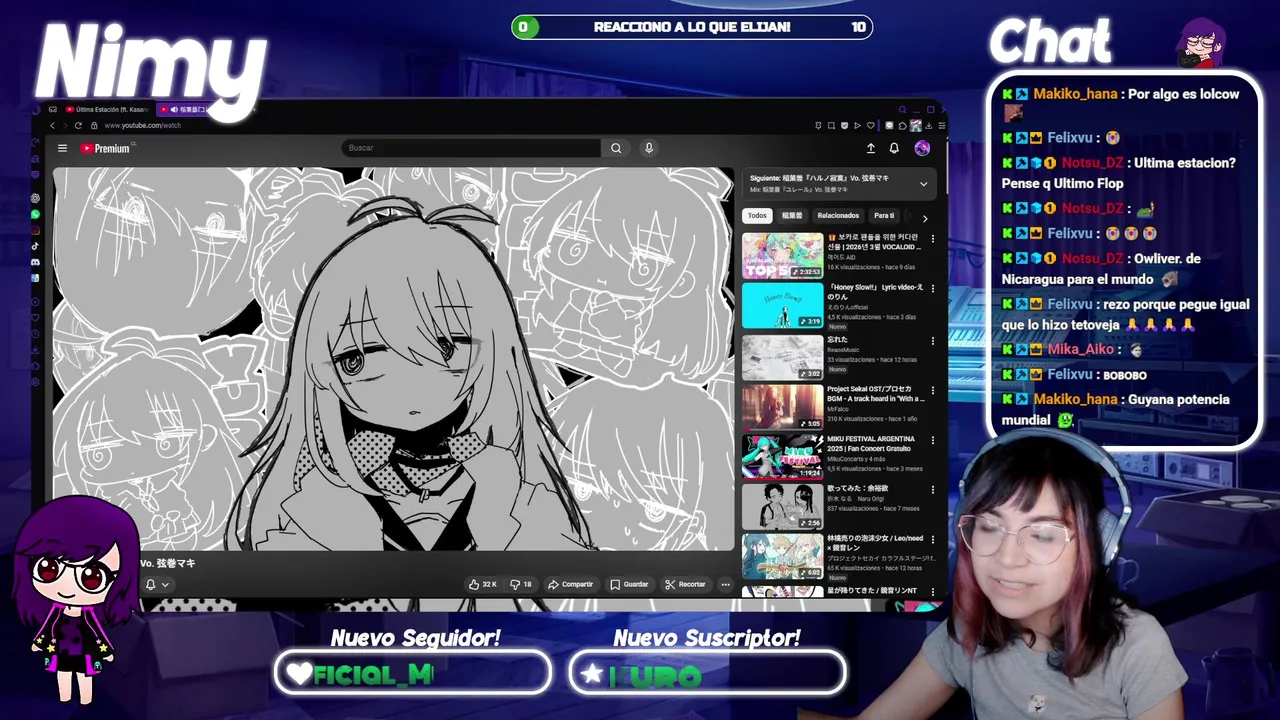Screen dimensions: 1280x720
Task: Reload the page with the refresh icon
Action: [78, 125]
